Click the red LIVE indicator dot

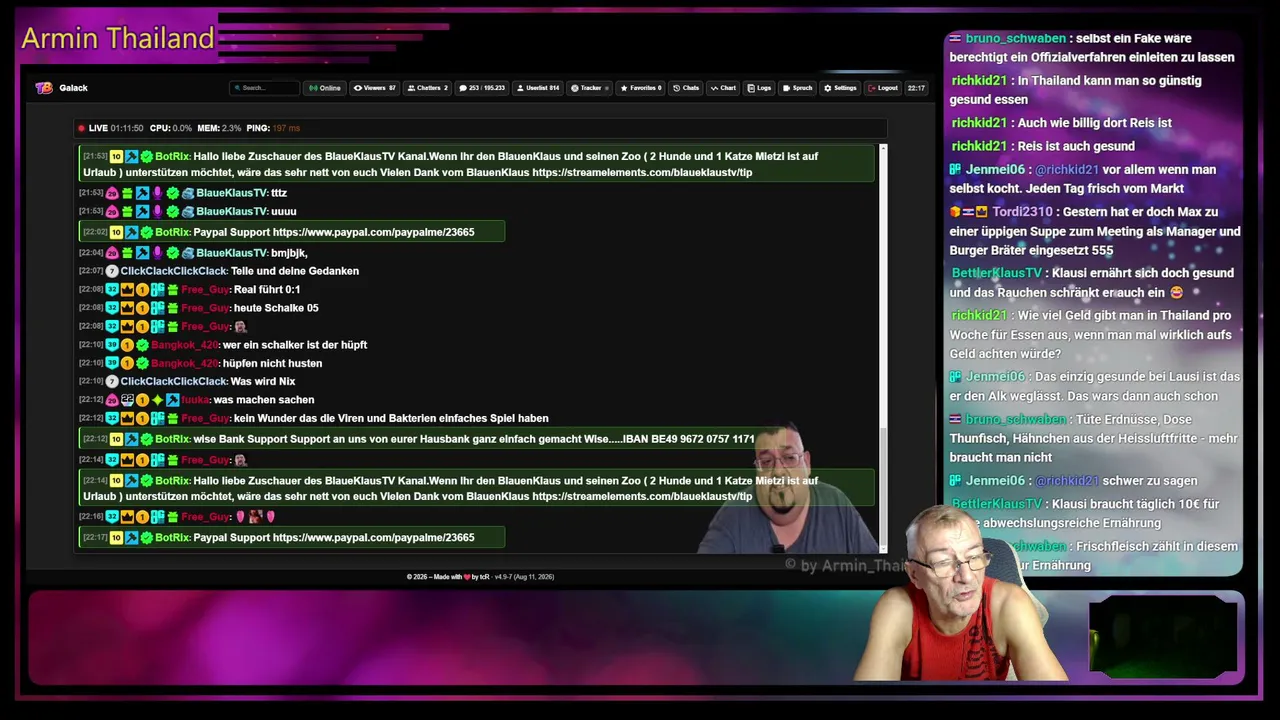(81, 128)
